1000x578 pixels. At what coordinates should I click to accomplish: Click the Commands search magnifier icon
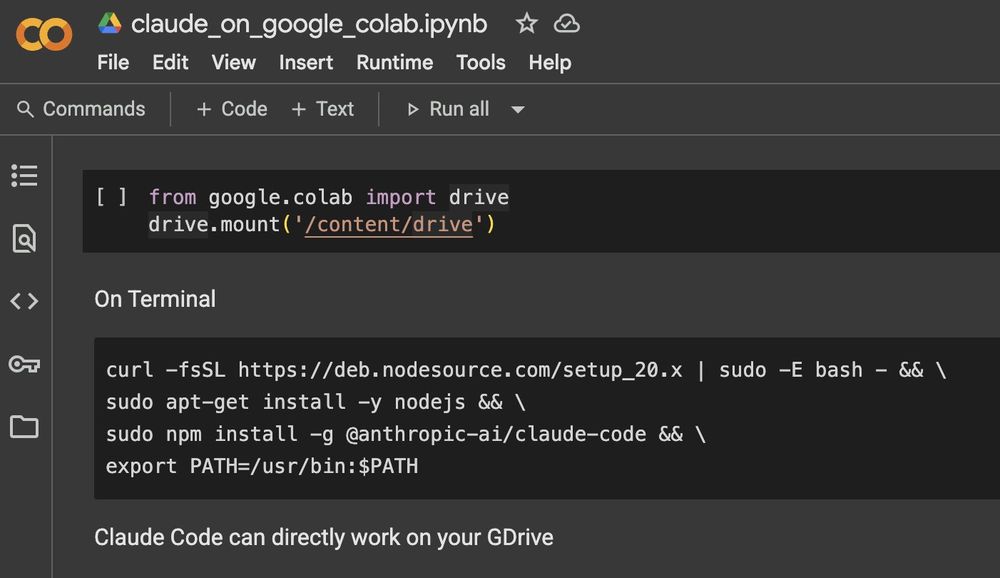pyautogui.click(x=25, y=109)
